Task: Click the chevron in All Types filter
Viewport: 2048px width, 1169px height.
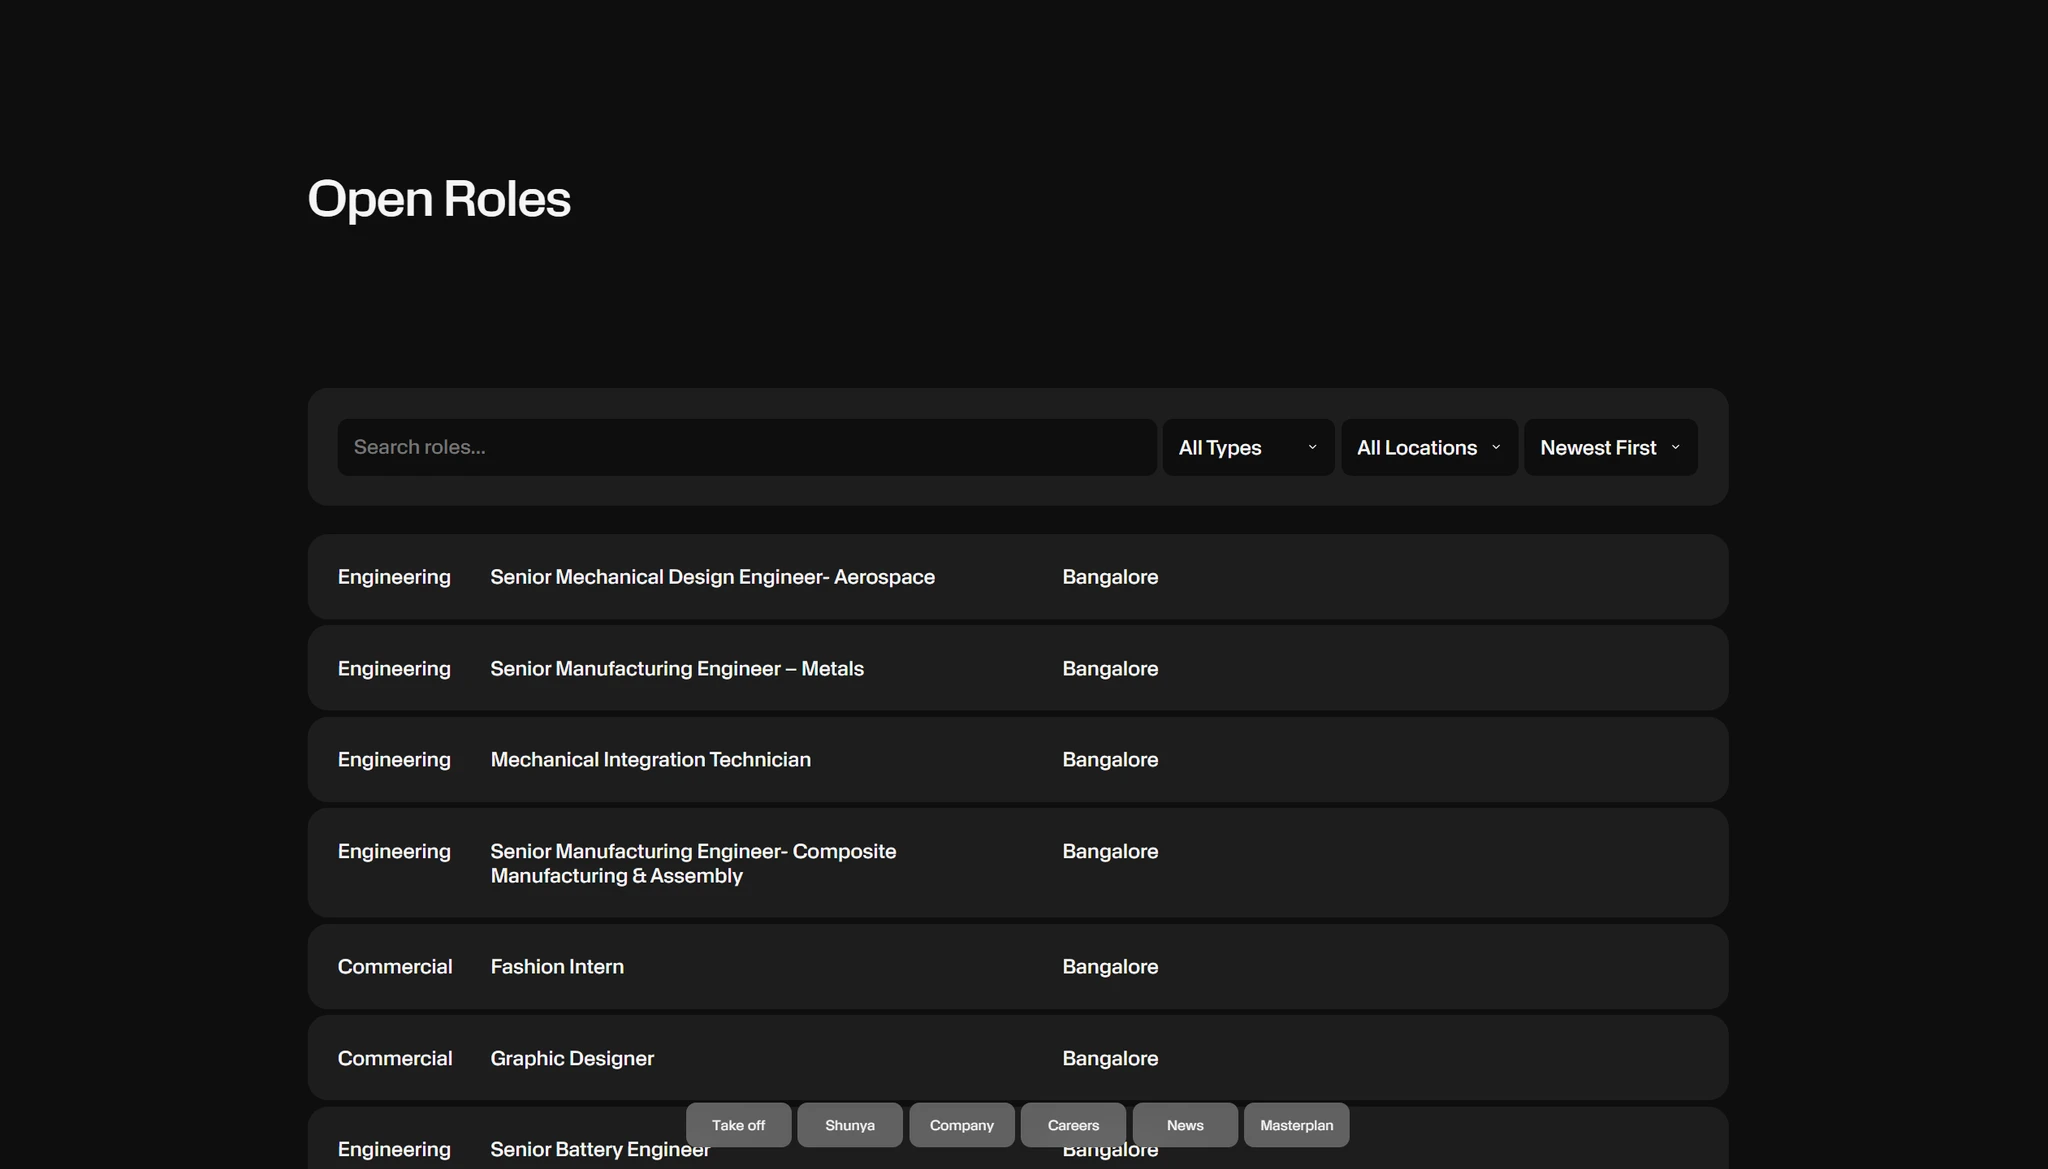Action: pos(1312,448)
